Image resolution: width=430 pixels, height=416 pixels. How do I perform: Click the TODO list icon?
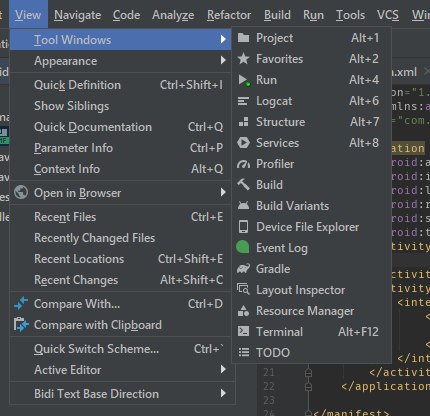pos(244,352)
